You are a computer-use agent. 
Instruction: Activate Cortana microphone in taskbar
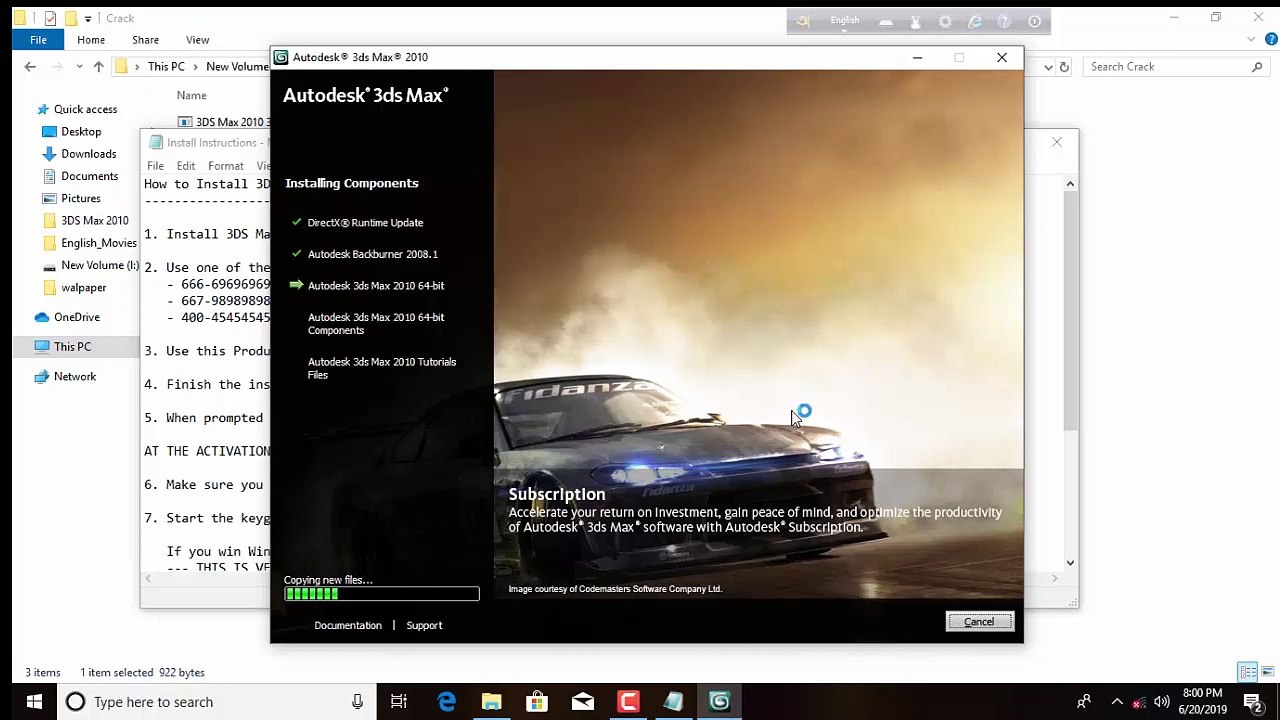tap(357, 702)
